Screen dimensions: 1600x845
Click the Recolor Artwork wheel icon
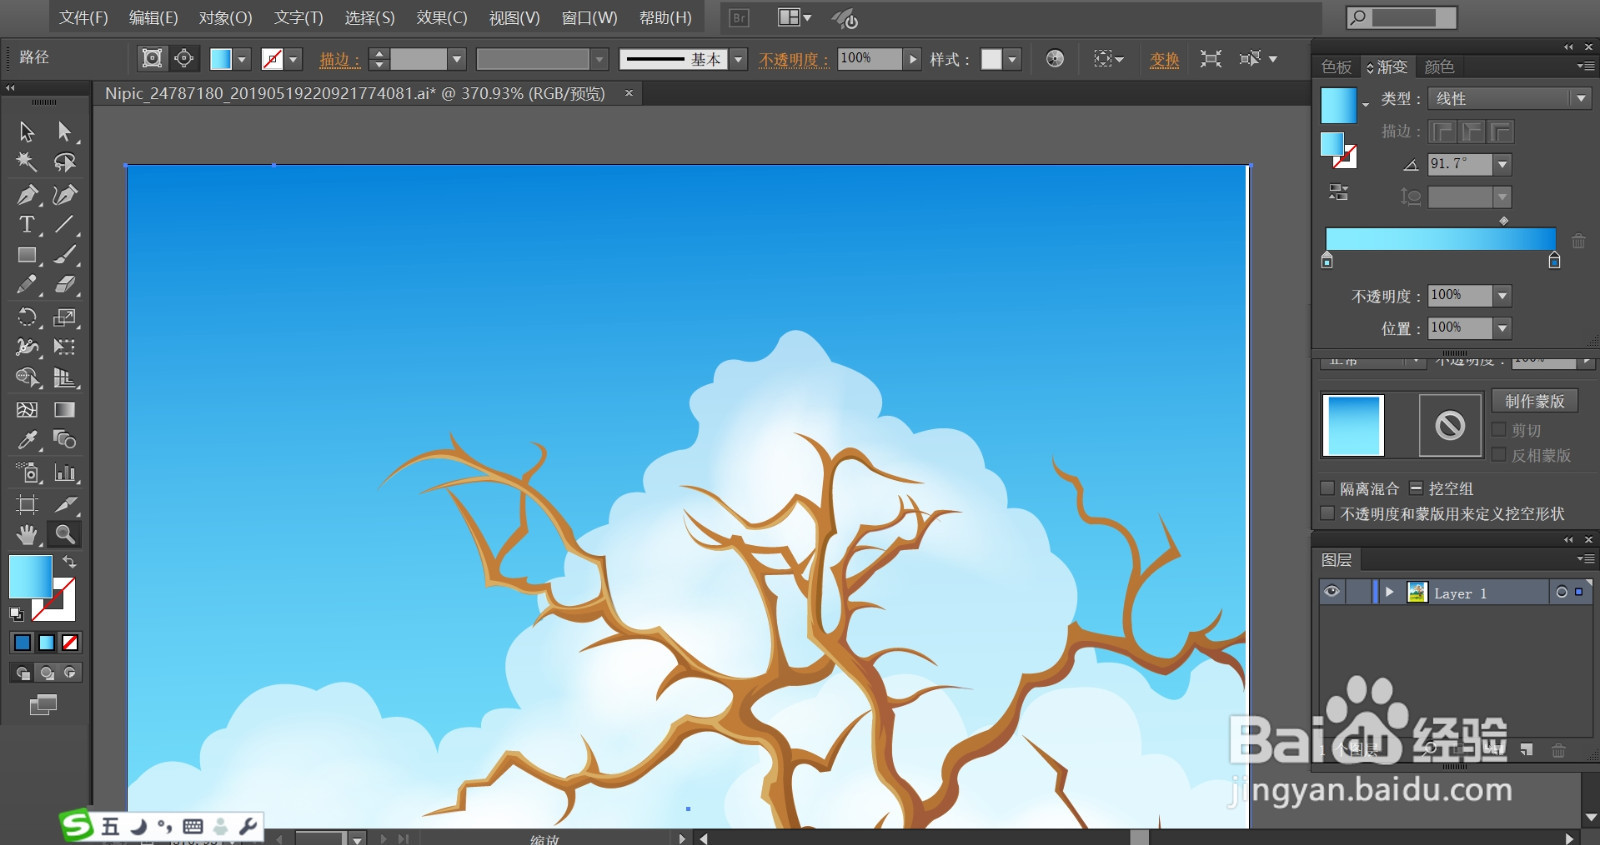click(1055, 59)
